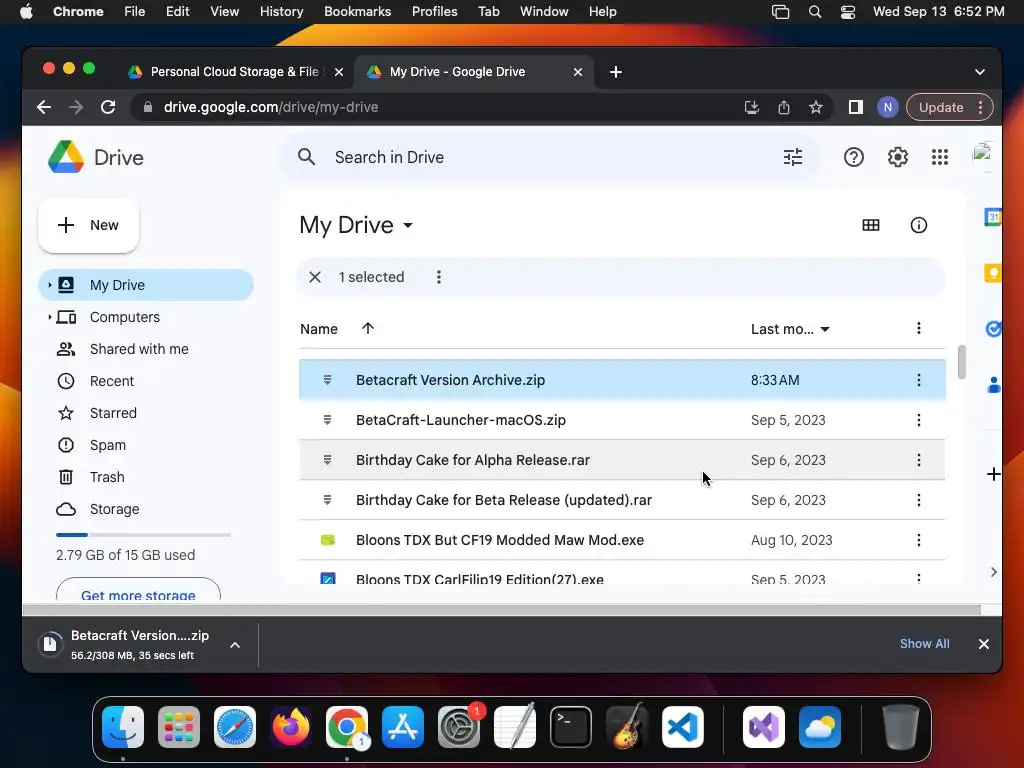1024x768 pixels.
Task: Click the search magnifier icon in Drive
Action: click(x=306, y=157)
